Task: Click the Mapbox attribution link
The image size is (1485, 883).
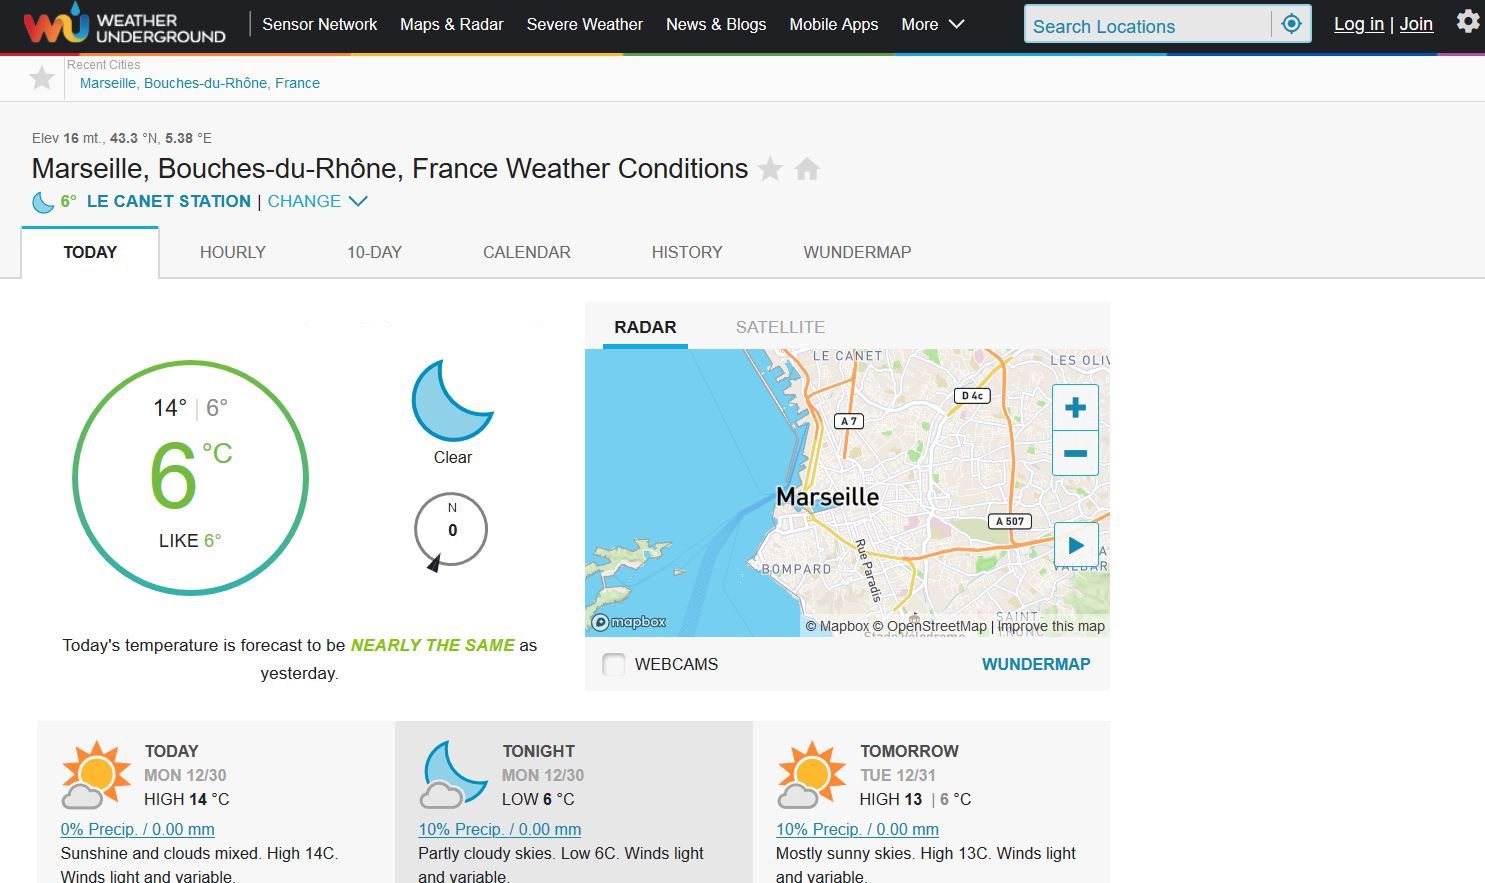Action: click(837, 626)
